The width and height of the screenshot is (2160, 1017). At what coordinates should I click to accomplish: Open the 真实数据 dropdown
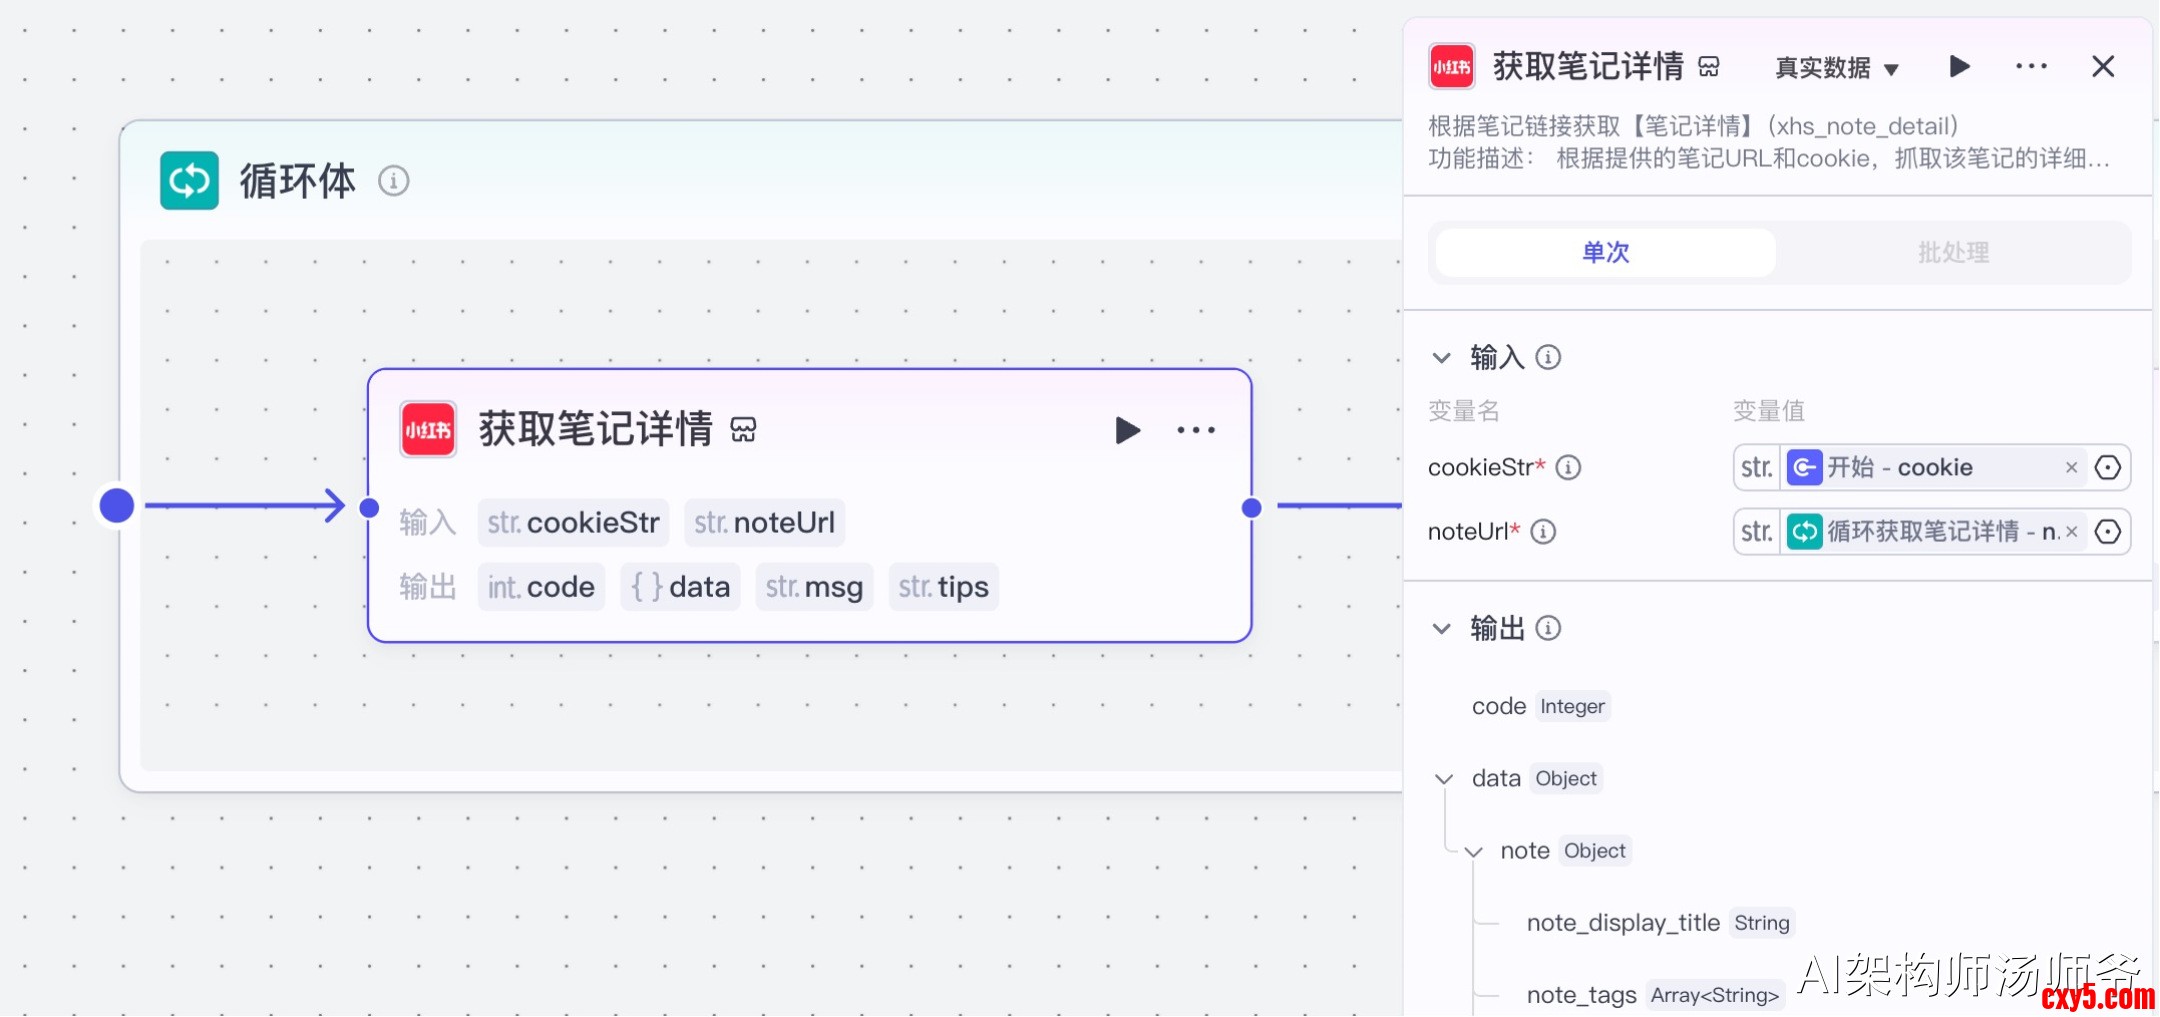point(1836,68)
